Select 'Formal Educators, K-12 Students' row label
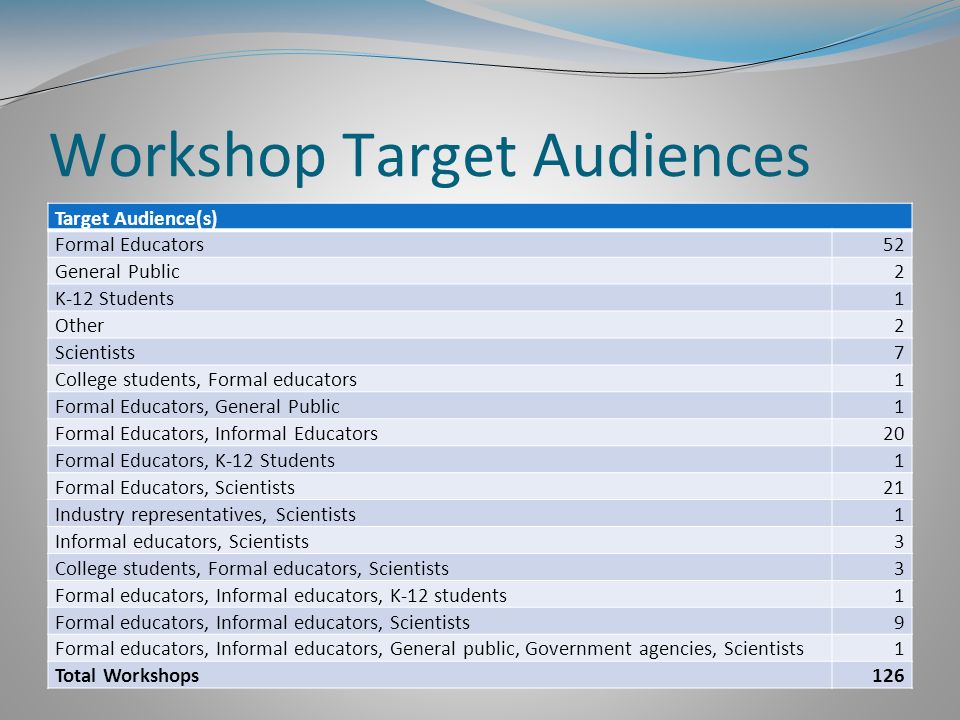The width and height of the screenshot is (960, 720). coord(195,460)
